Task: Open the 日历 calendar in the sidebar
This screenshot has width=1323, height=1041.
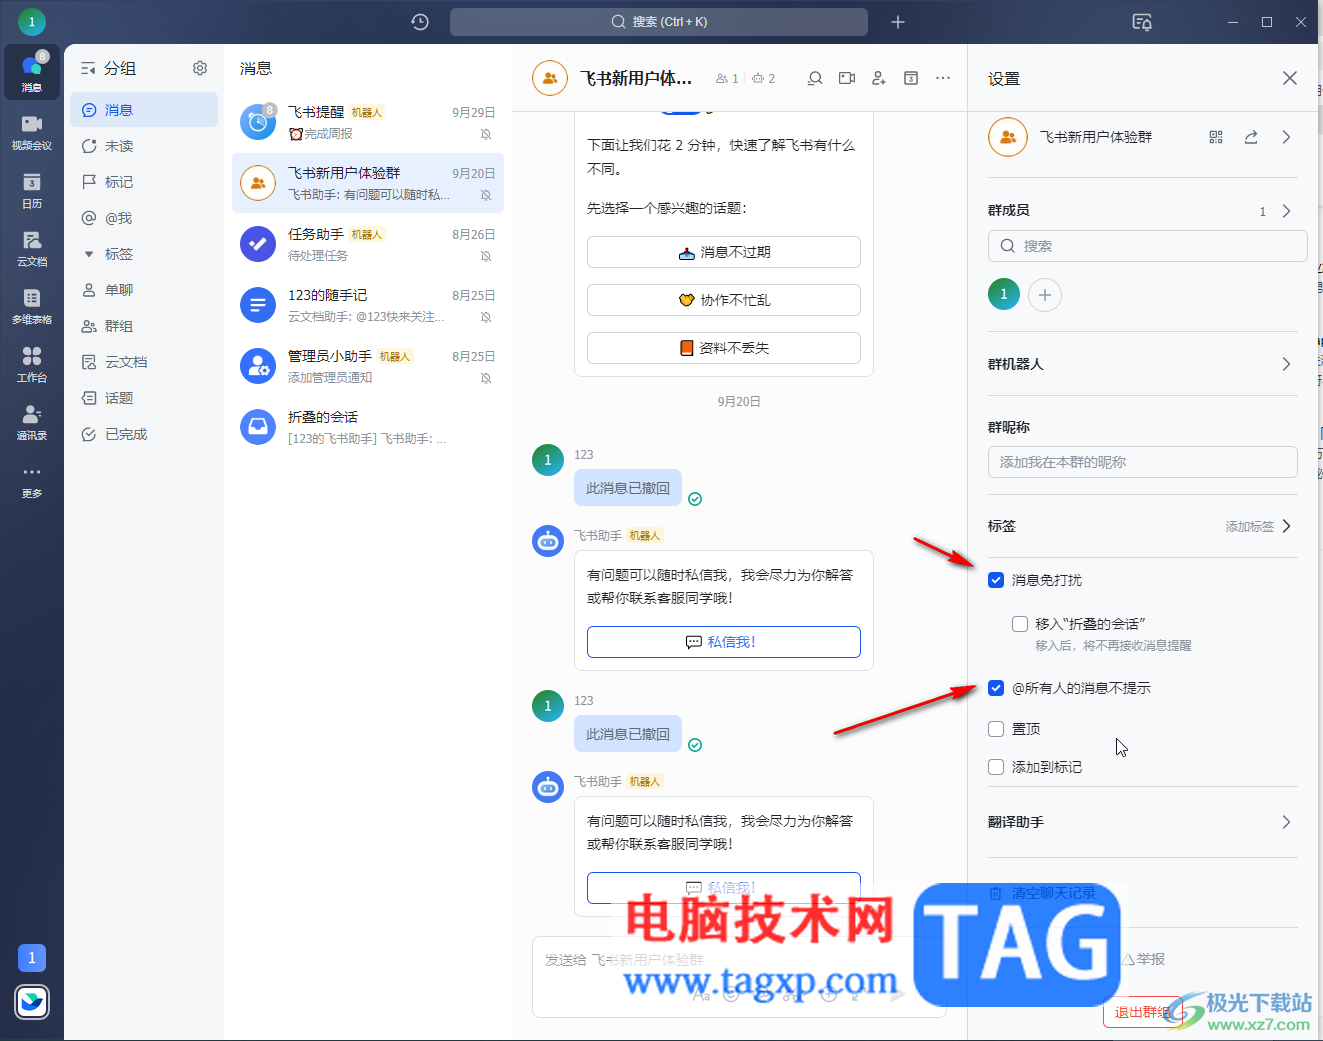Action: pos(32,189)
